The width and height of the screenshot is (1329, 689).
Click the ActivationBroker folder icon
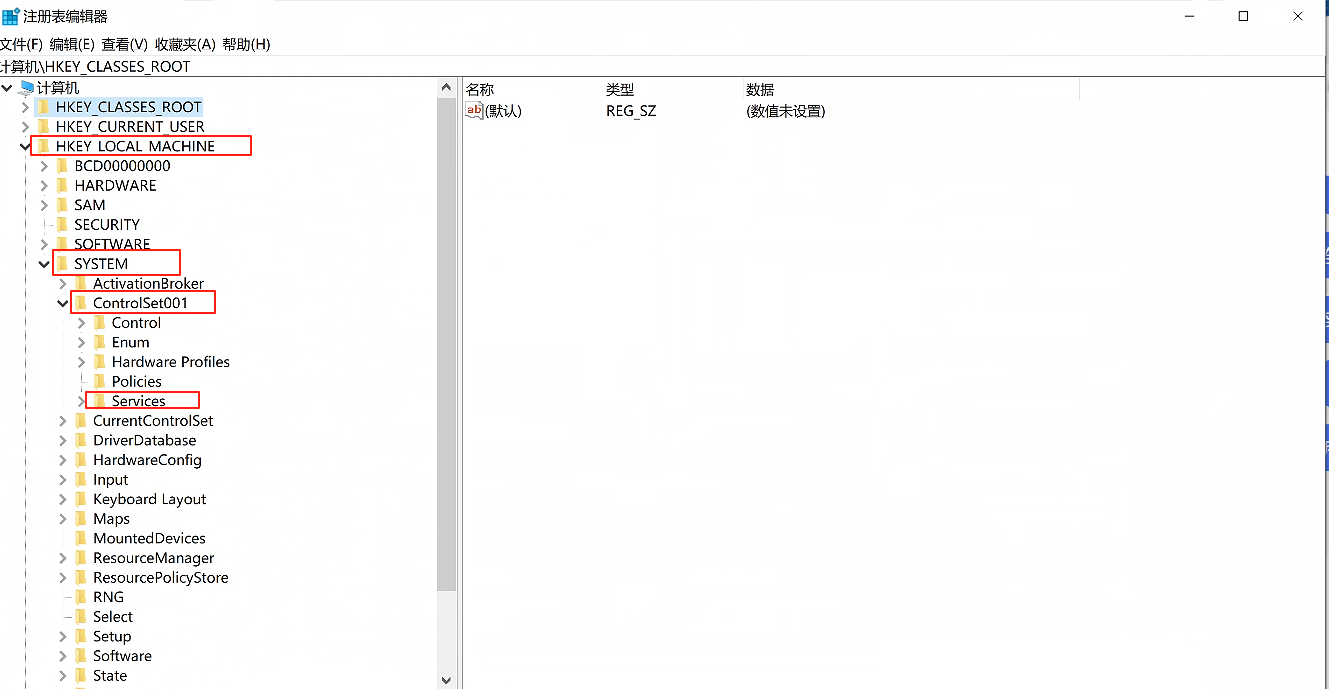(x=81, y=284)
